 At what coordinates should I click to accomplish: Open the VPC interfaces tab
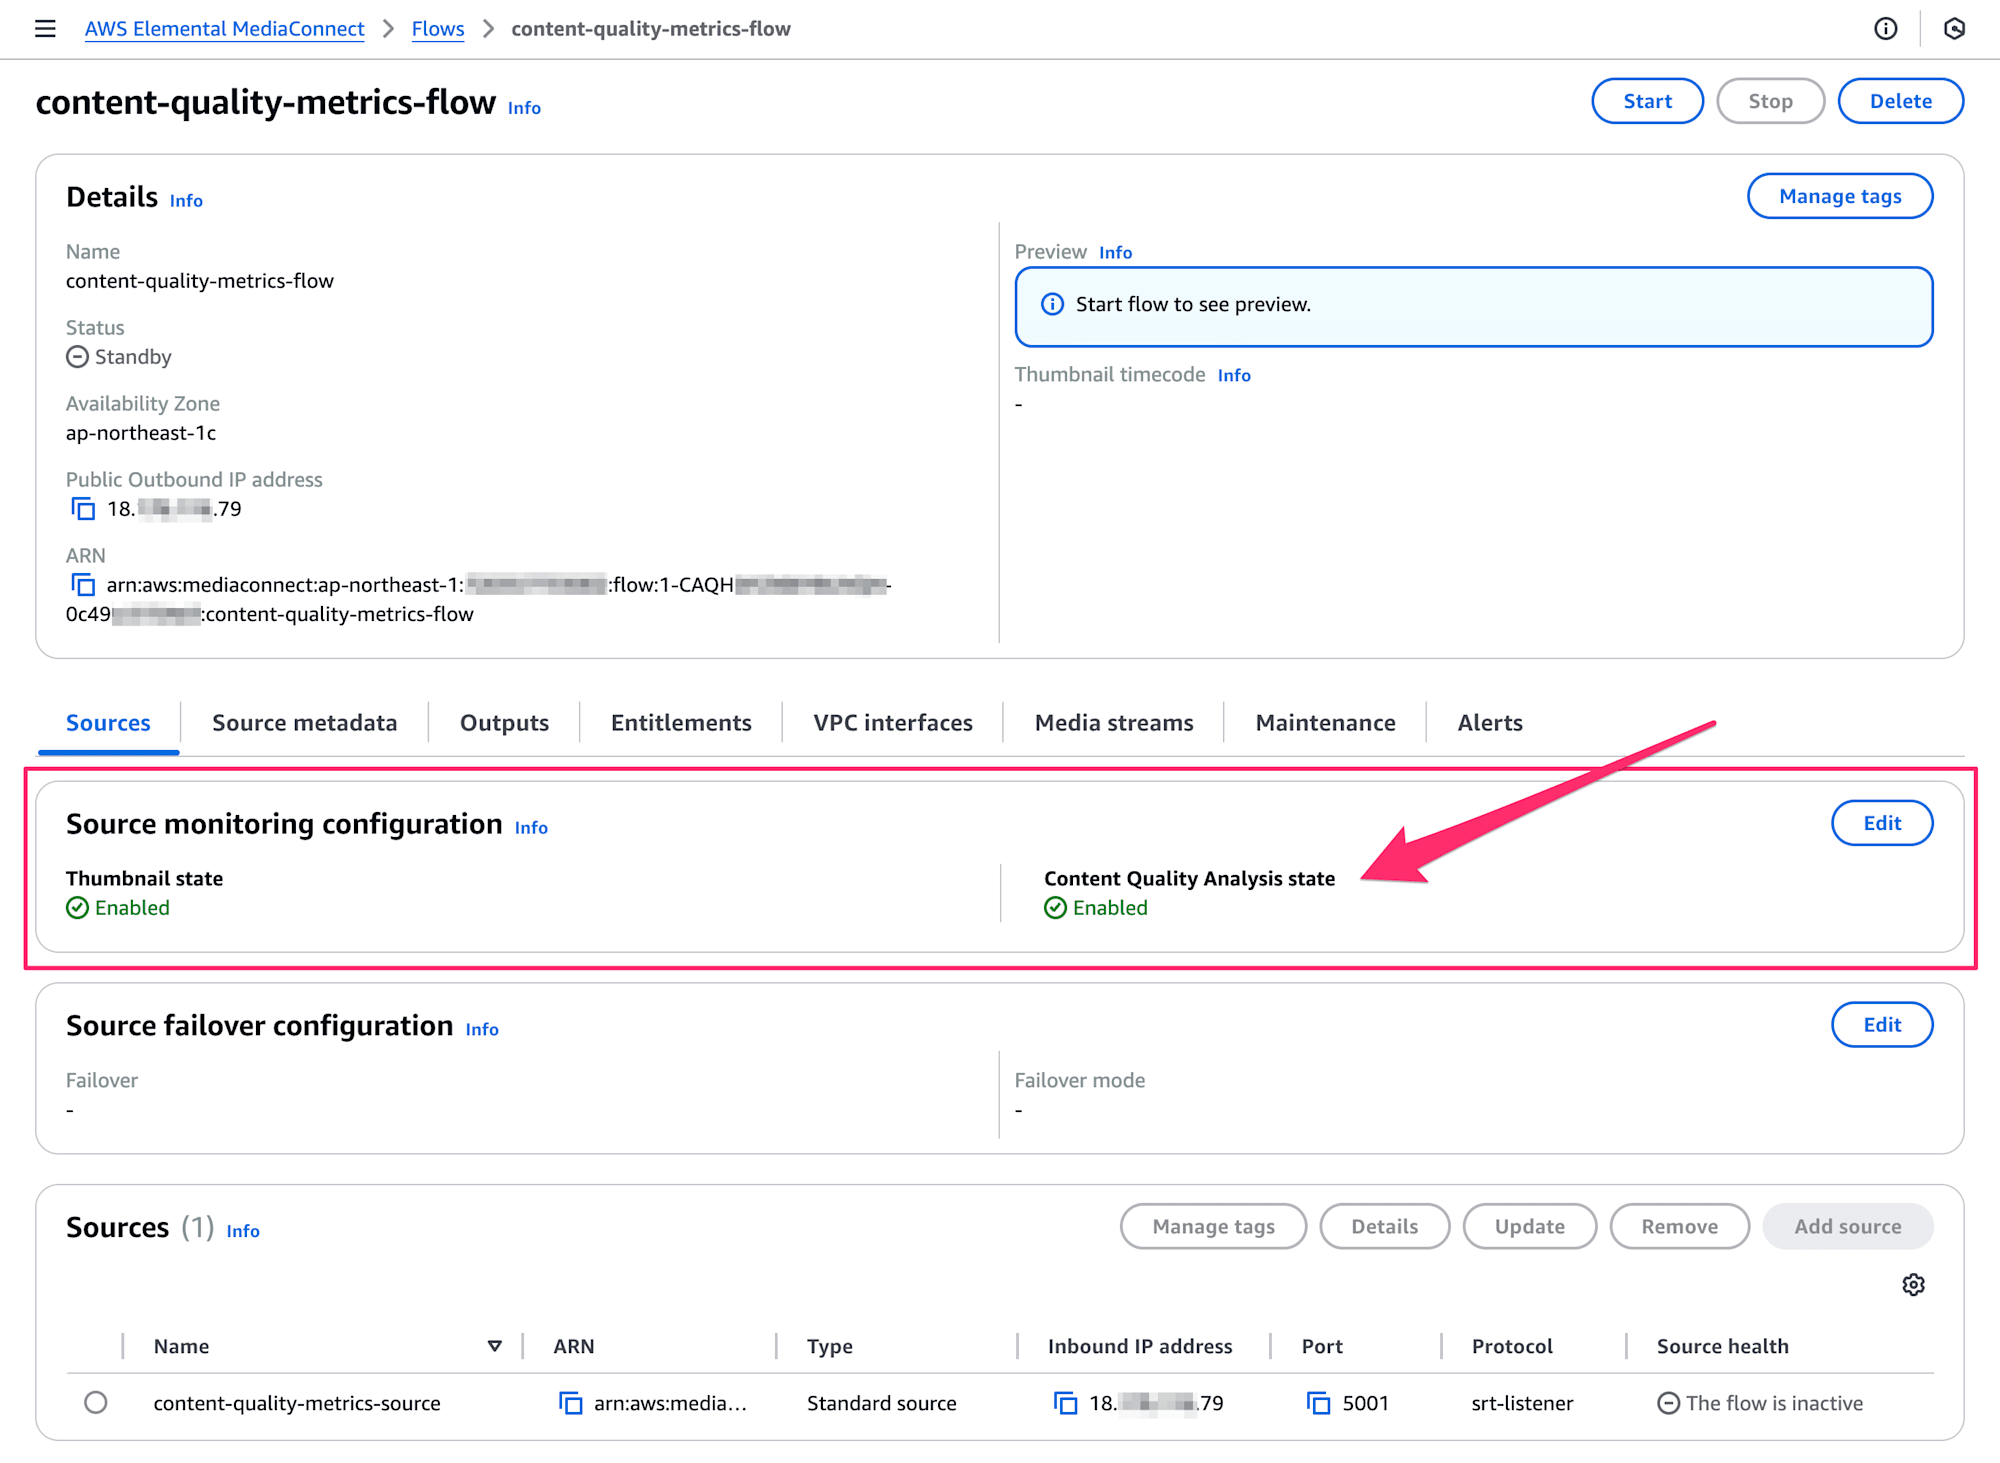[893, 723]
